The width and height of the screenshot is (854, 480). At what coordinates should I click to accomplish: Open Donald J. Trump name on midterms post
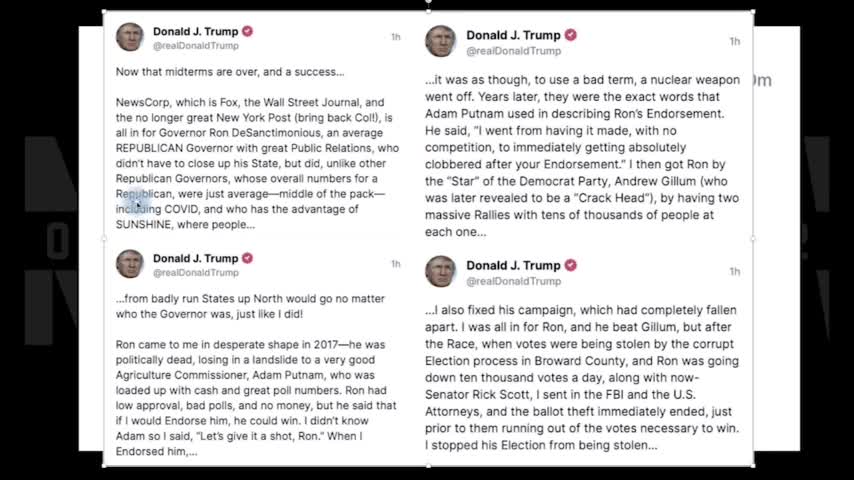[x=195, y=31]
